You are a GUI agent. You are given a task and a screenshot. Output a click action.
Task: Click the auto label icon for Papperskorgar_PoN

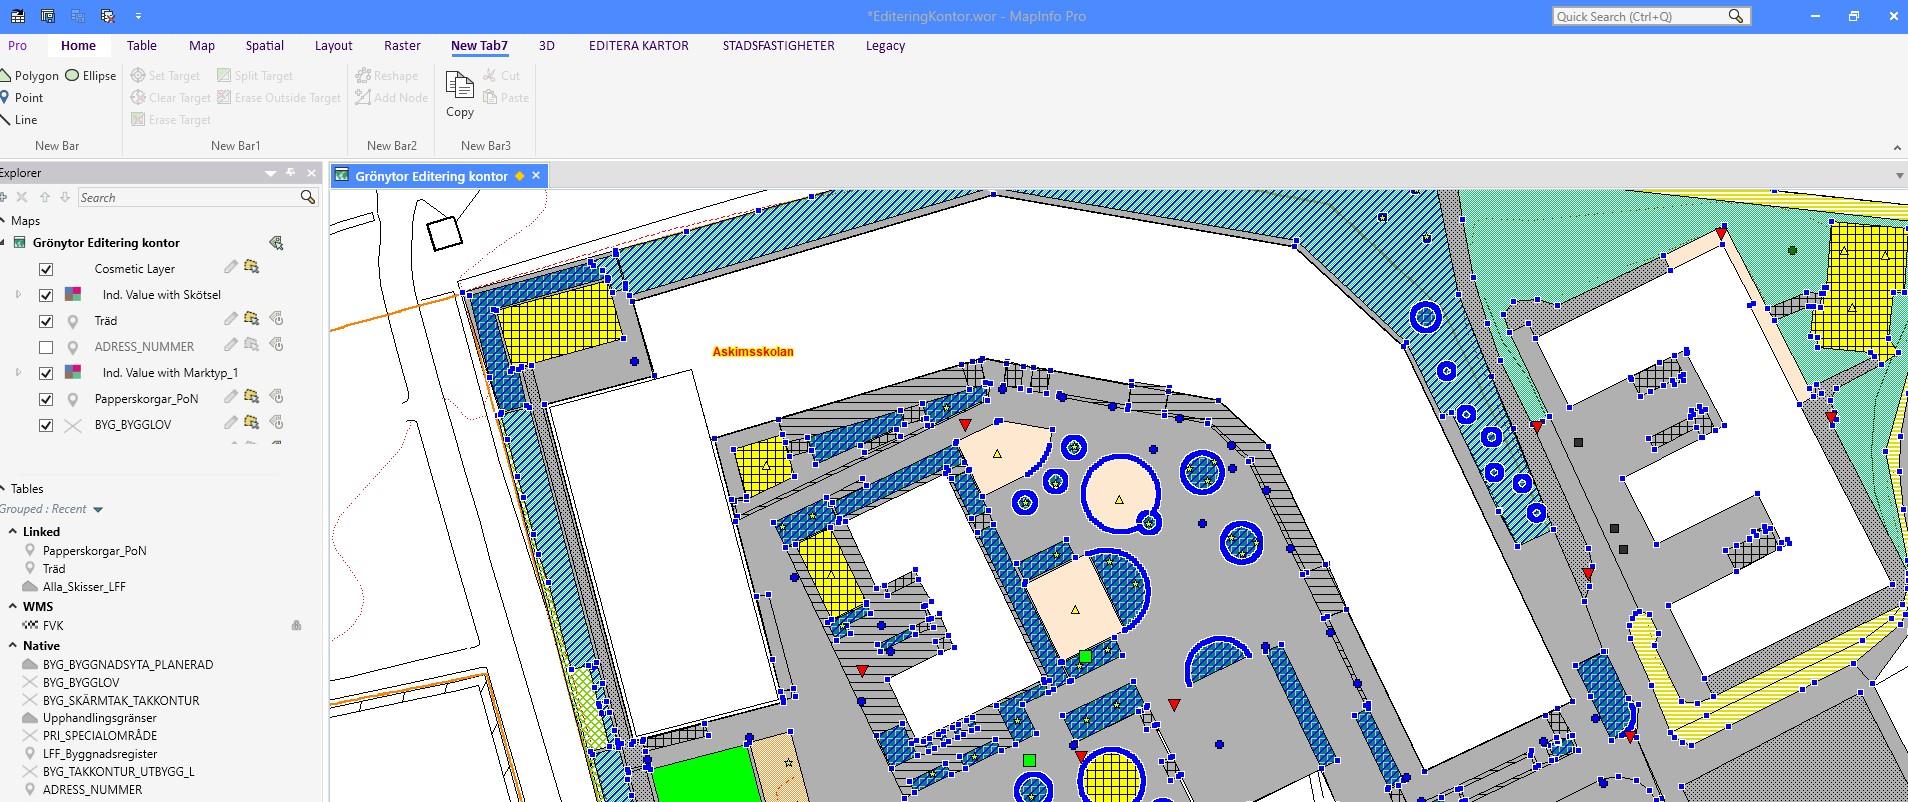tap(277, 397)
